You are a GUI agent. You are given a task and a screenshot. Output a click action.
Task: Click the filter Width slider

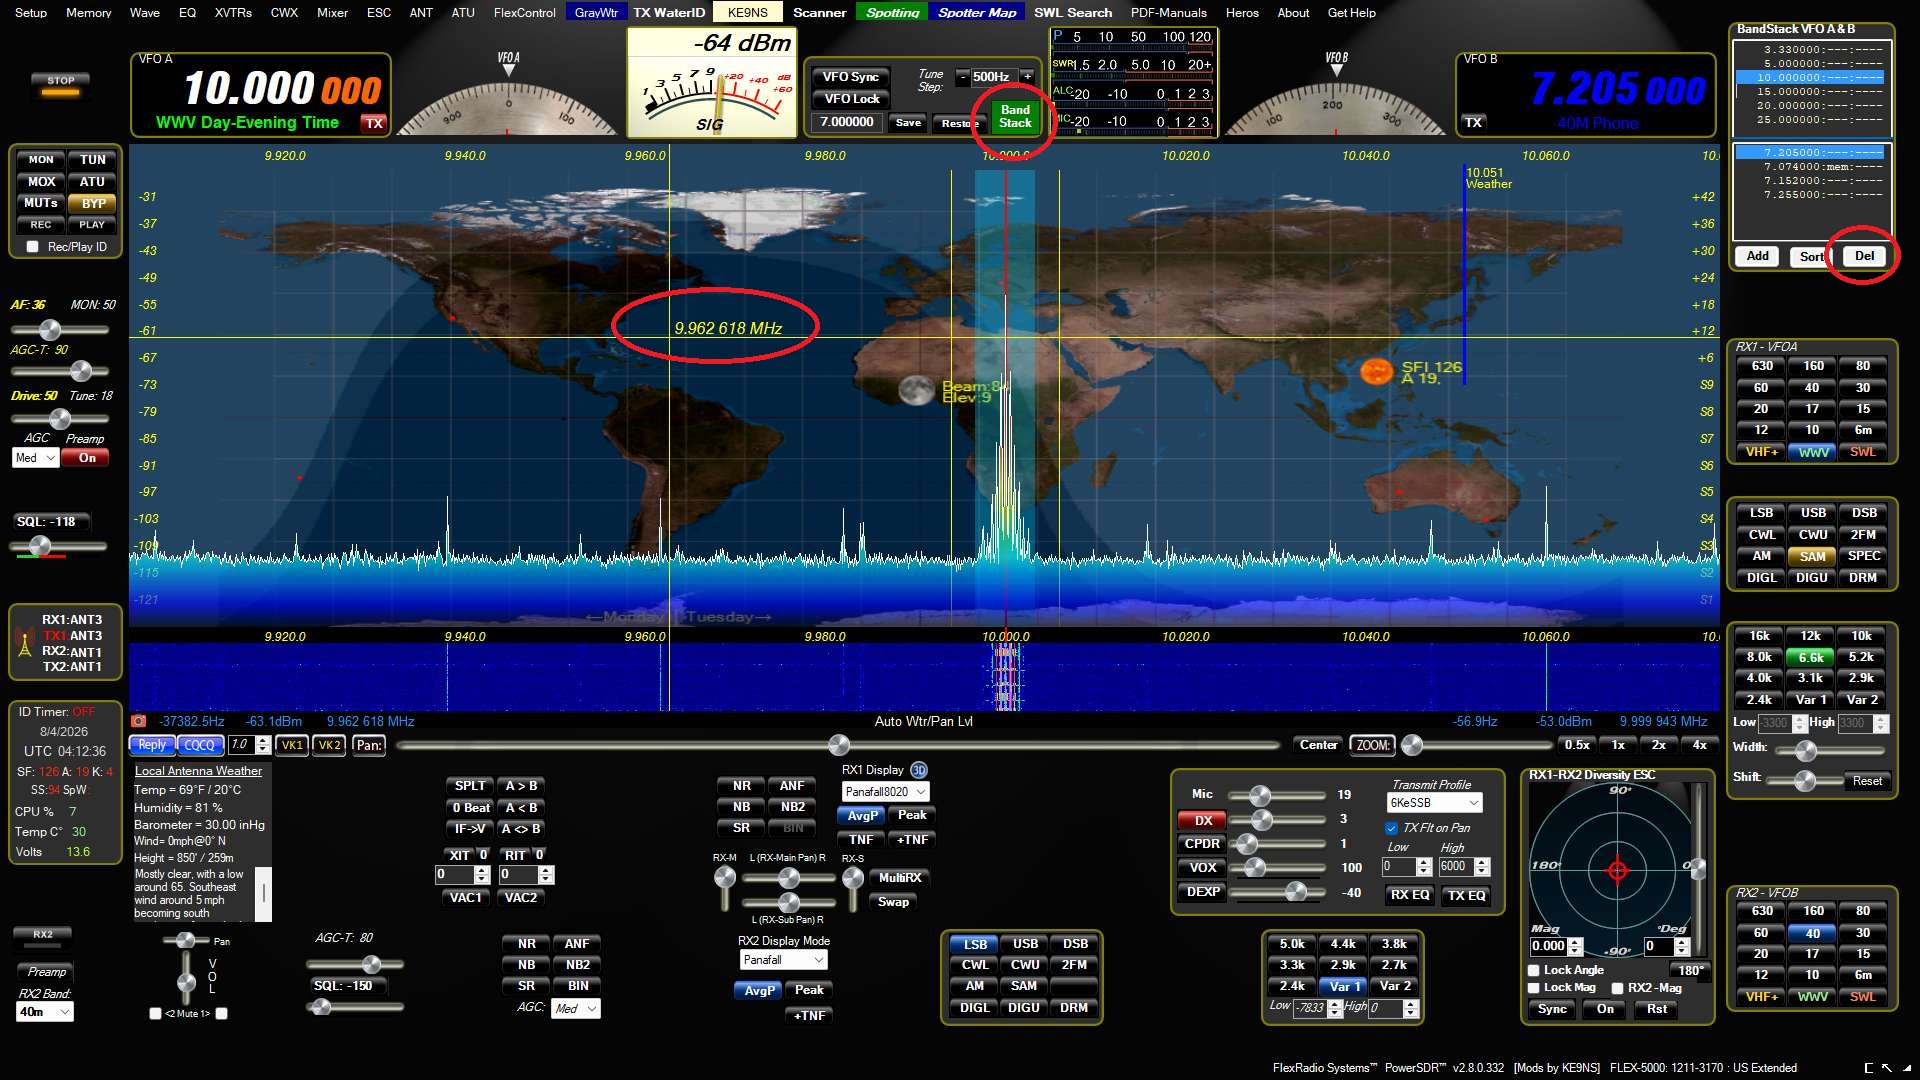tap(1828, 749)
